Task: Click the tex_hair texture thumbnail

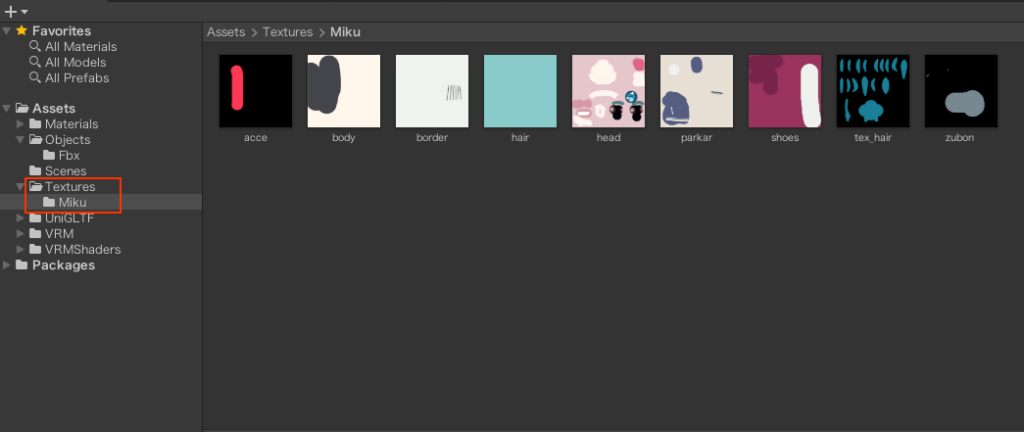Action: pos(873,91)
